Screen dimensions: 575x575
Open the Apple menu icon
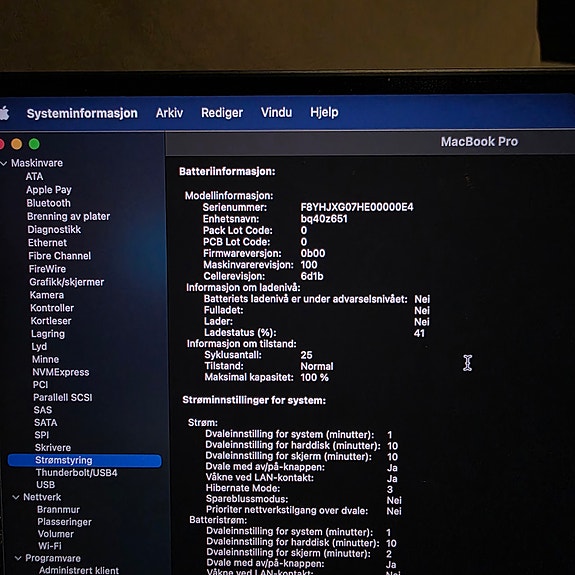[x=4, y=113]
